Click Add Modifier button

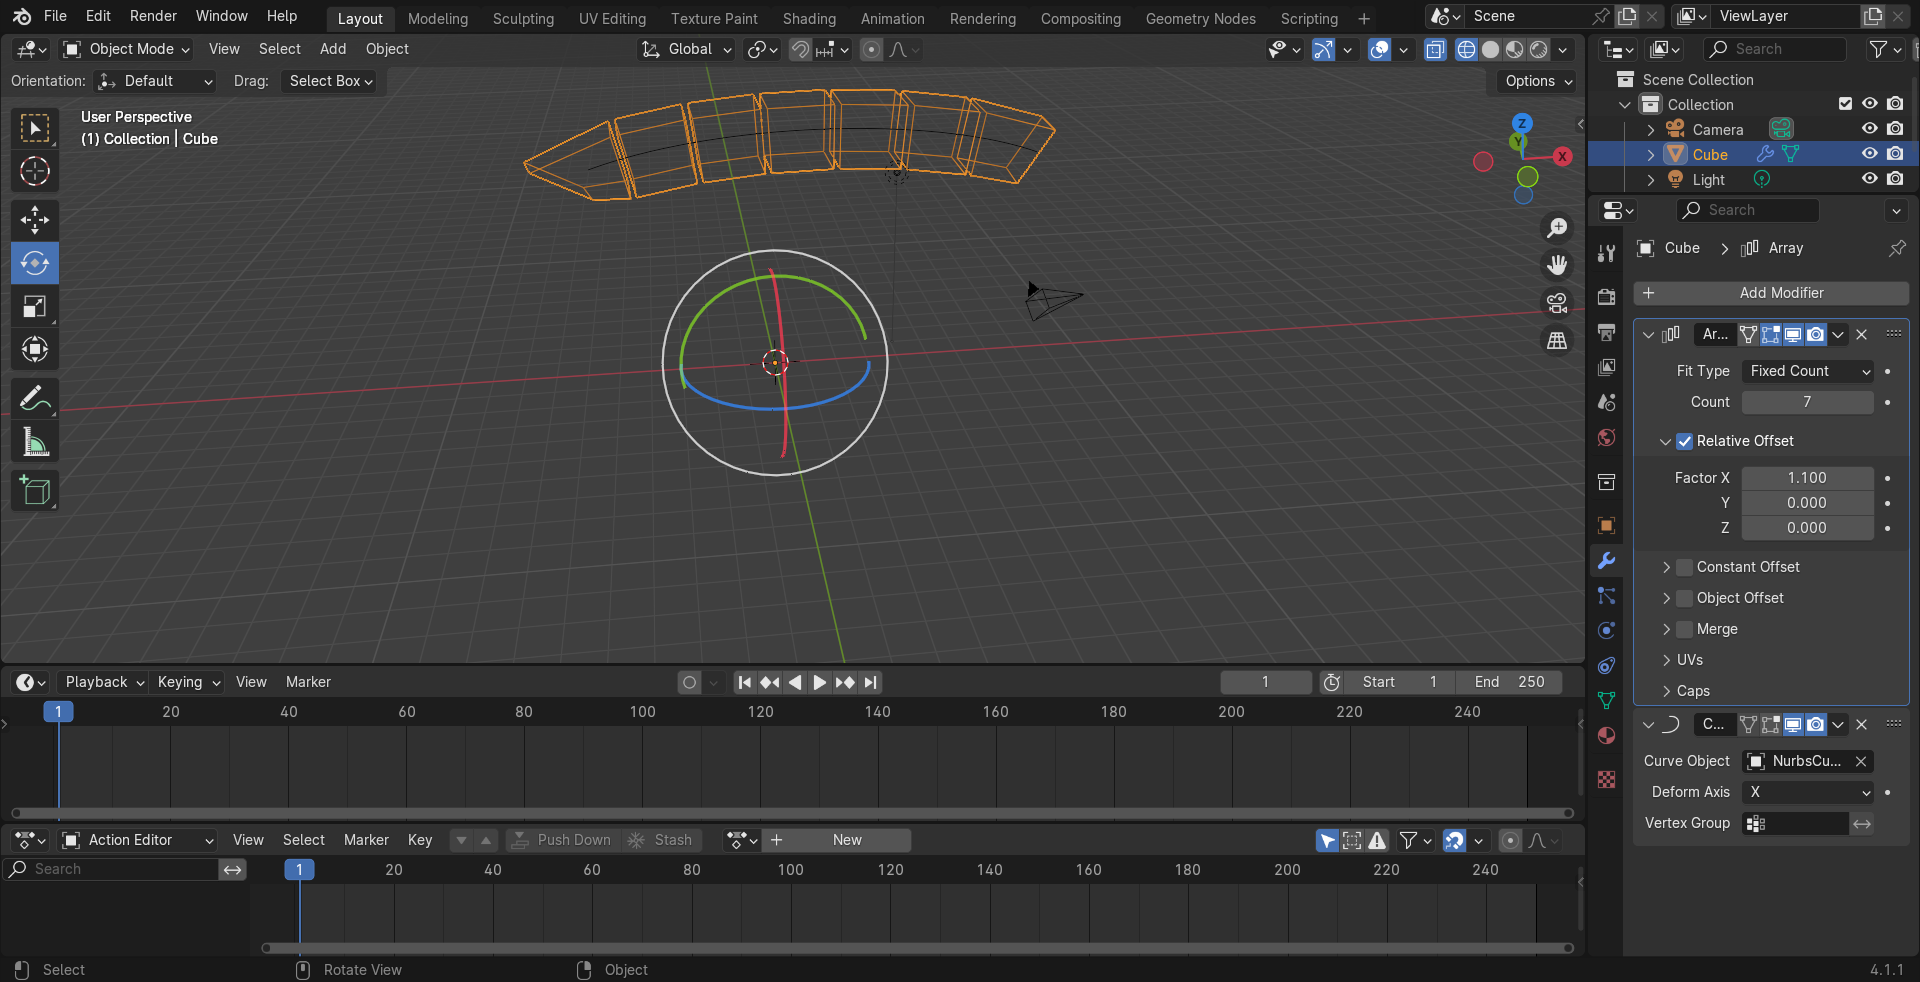pos(1771,293)
